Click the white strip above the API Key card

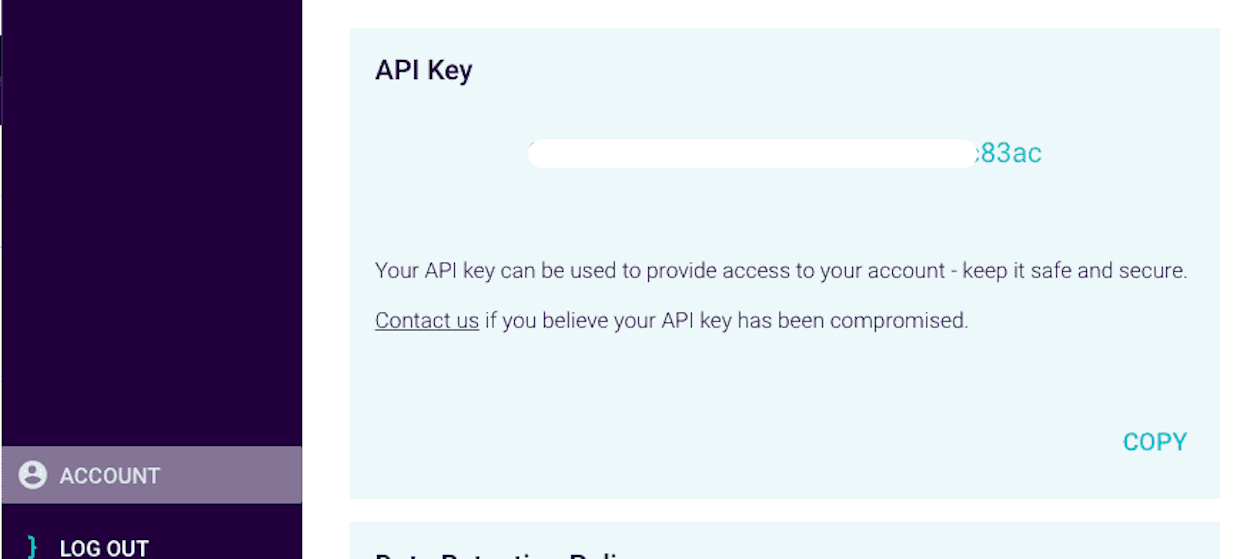784,14
